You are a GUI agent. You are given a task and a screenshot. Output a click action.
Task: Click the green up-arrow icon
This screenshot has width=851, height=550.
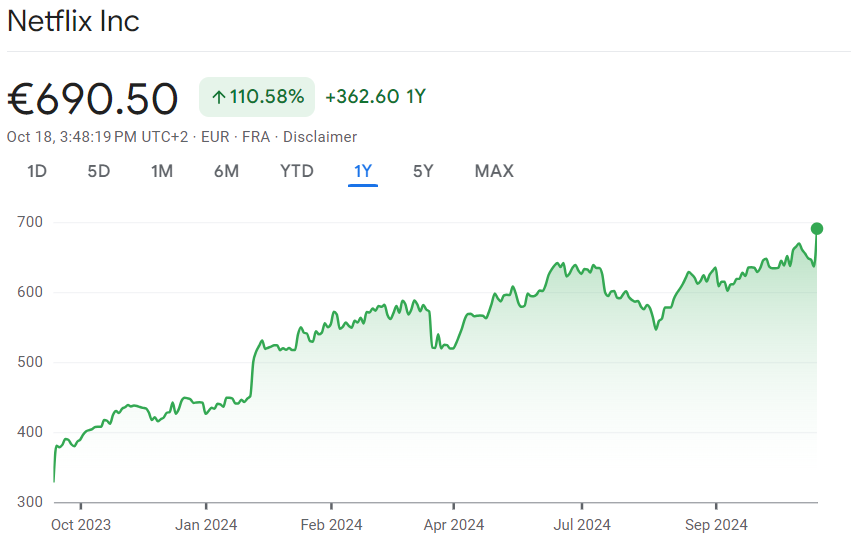coord(219,97)
